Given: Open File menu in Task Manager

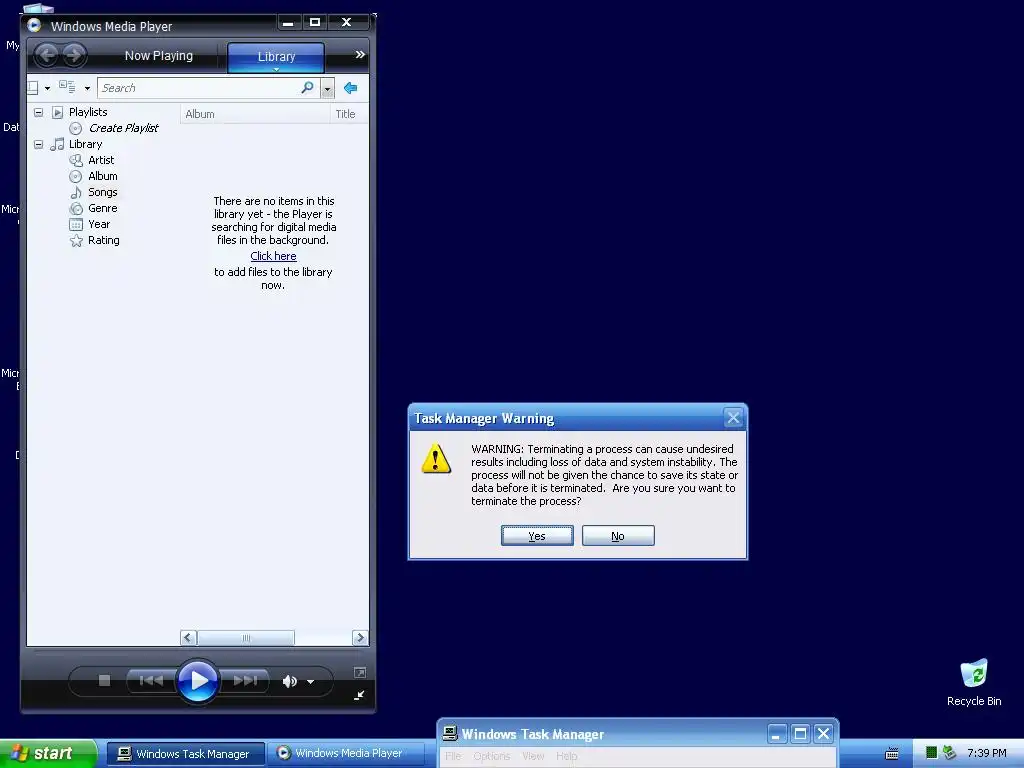Looking at the screenshot, I should pos(453,756).
